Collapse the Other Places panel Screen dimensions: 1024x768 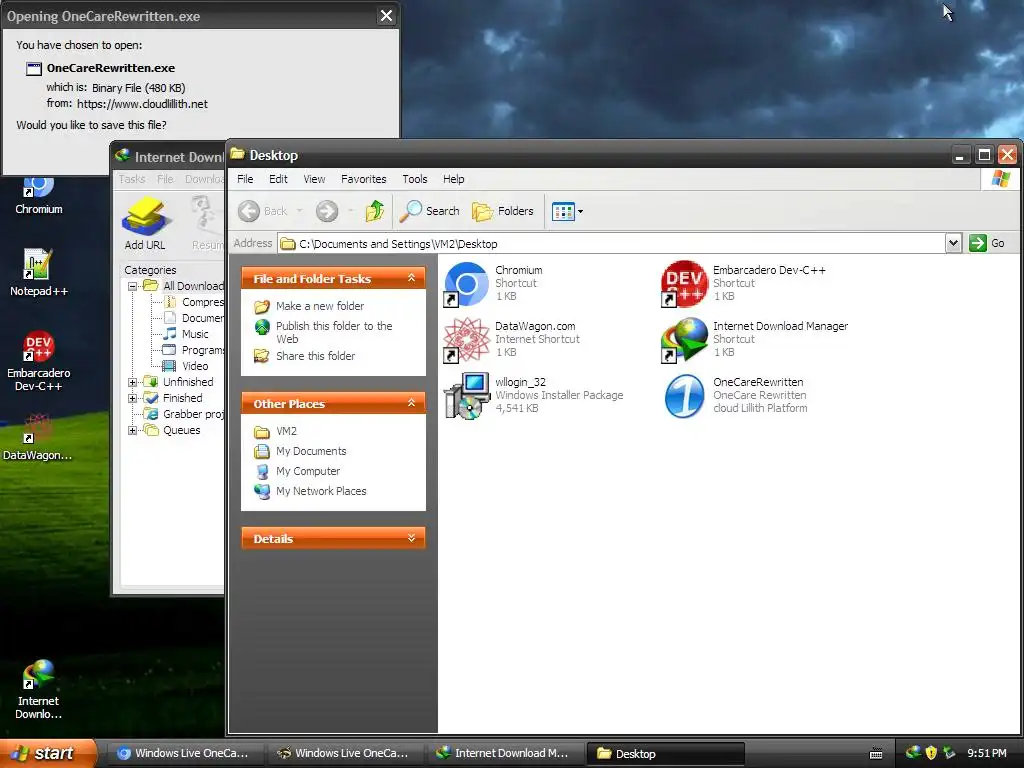click(411, 403)
